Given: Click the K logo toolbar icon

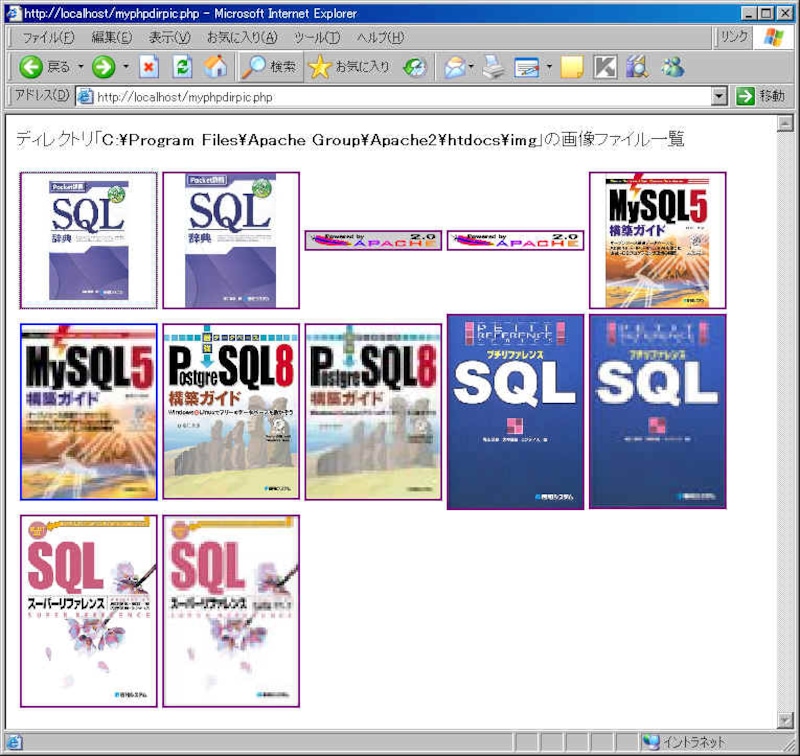Looking at the screenshot, I should [605, 67].
